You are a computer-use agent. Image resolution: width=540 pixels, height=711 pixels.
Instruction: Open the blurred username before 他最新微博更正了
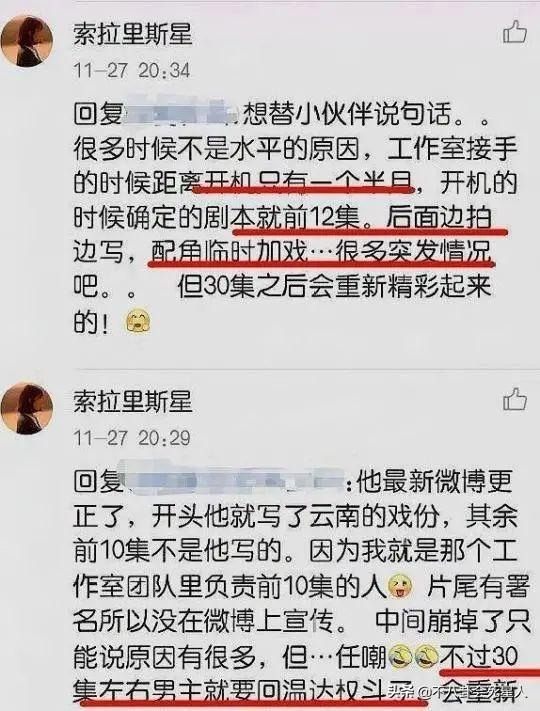234,481
